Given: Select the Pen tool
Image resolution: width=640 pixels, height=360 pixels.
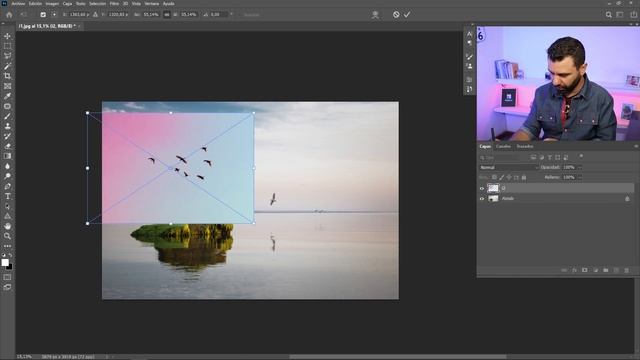Looking at the screenshot, I should (7, 186).
